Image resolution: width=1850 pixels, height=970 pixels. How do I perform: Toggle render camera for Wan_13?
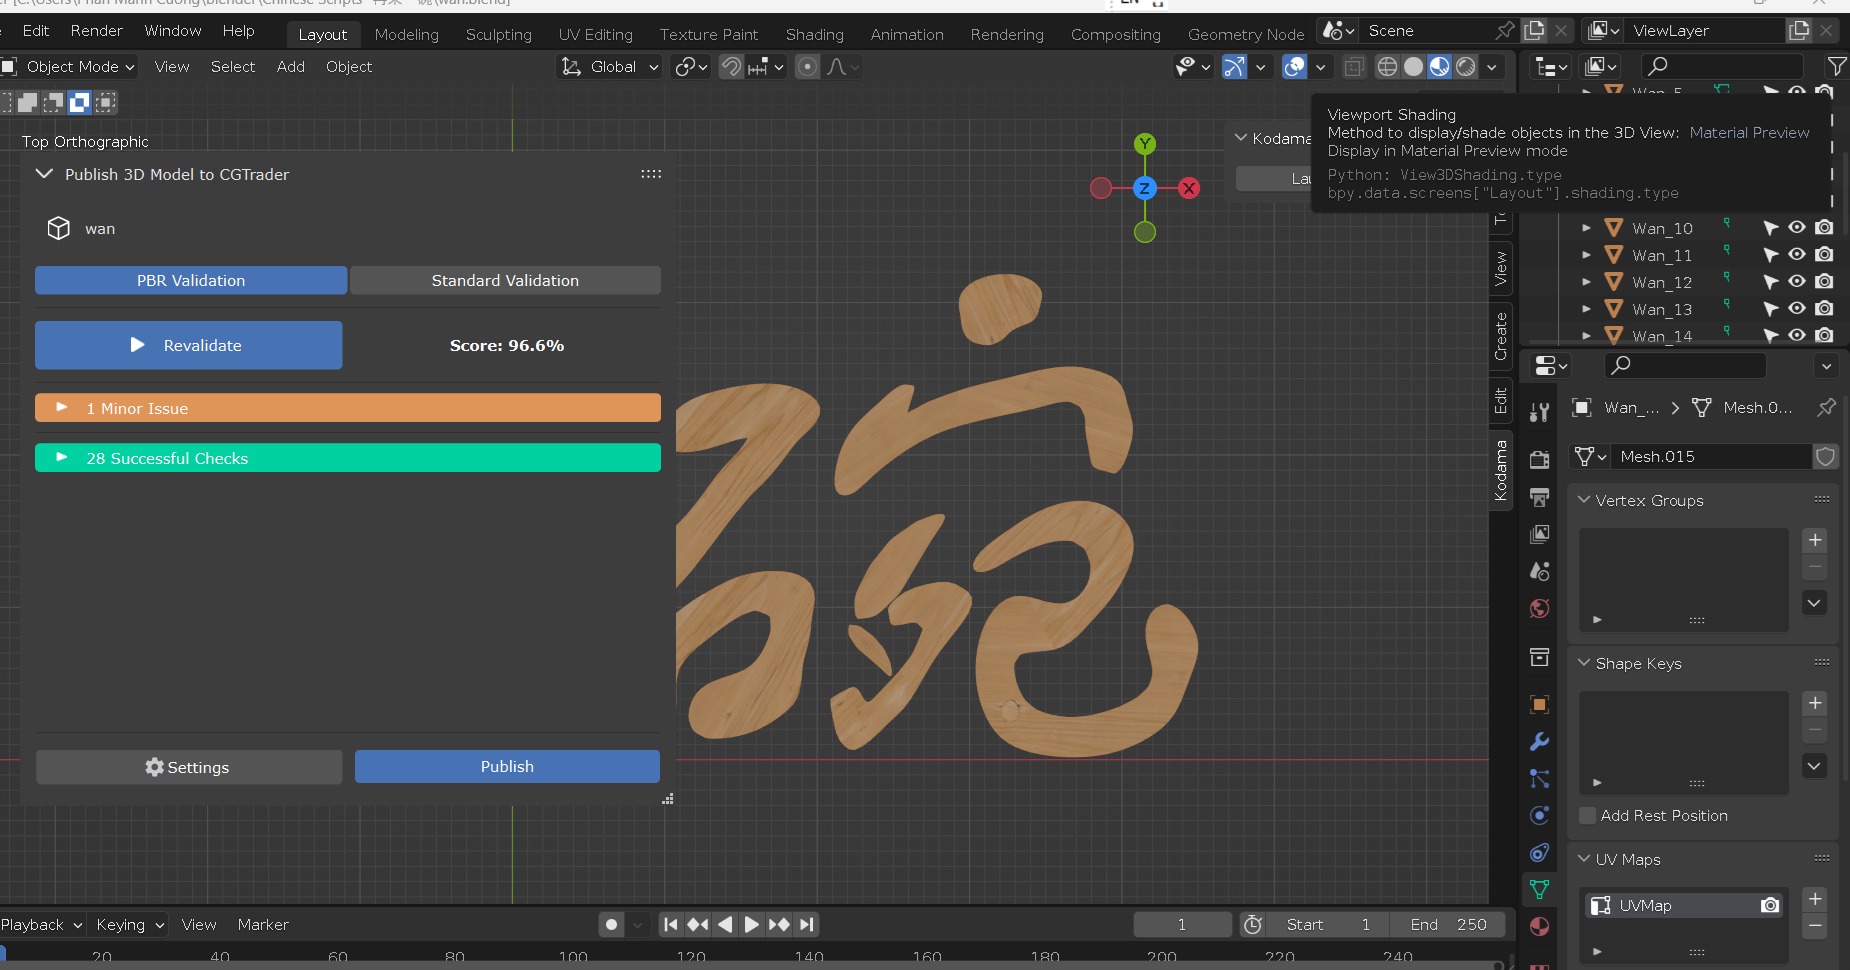[x=1824, y=309]
